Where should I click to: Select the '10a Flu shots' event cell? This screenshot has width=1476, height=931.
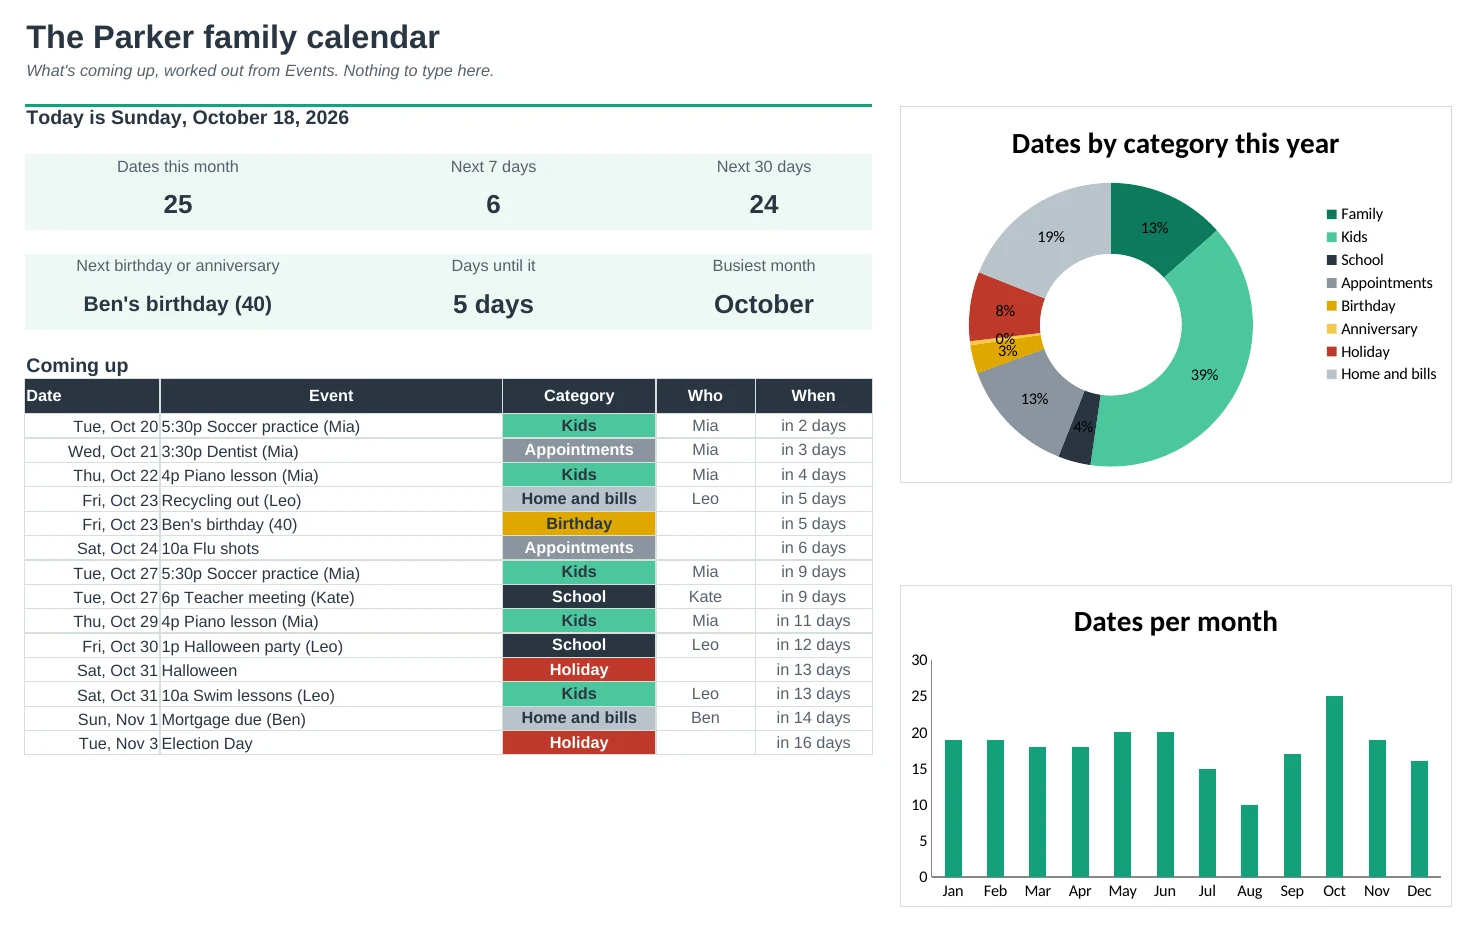point(331,549)
